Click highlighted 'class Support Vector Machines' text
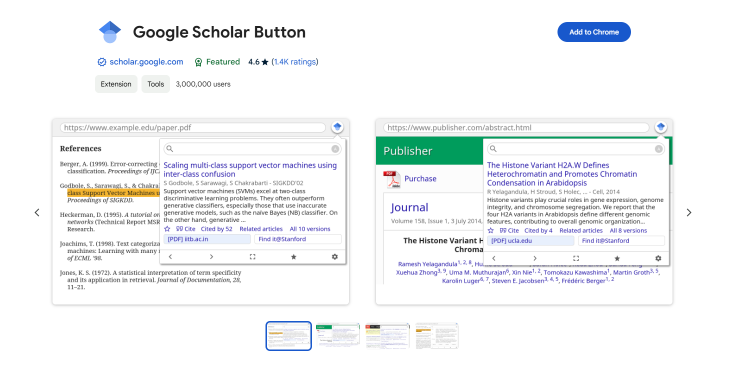 (113, 193)
